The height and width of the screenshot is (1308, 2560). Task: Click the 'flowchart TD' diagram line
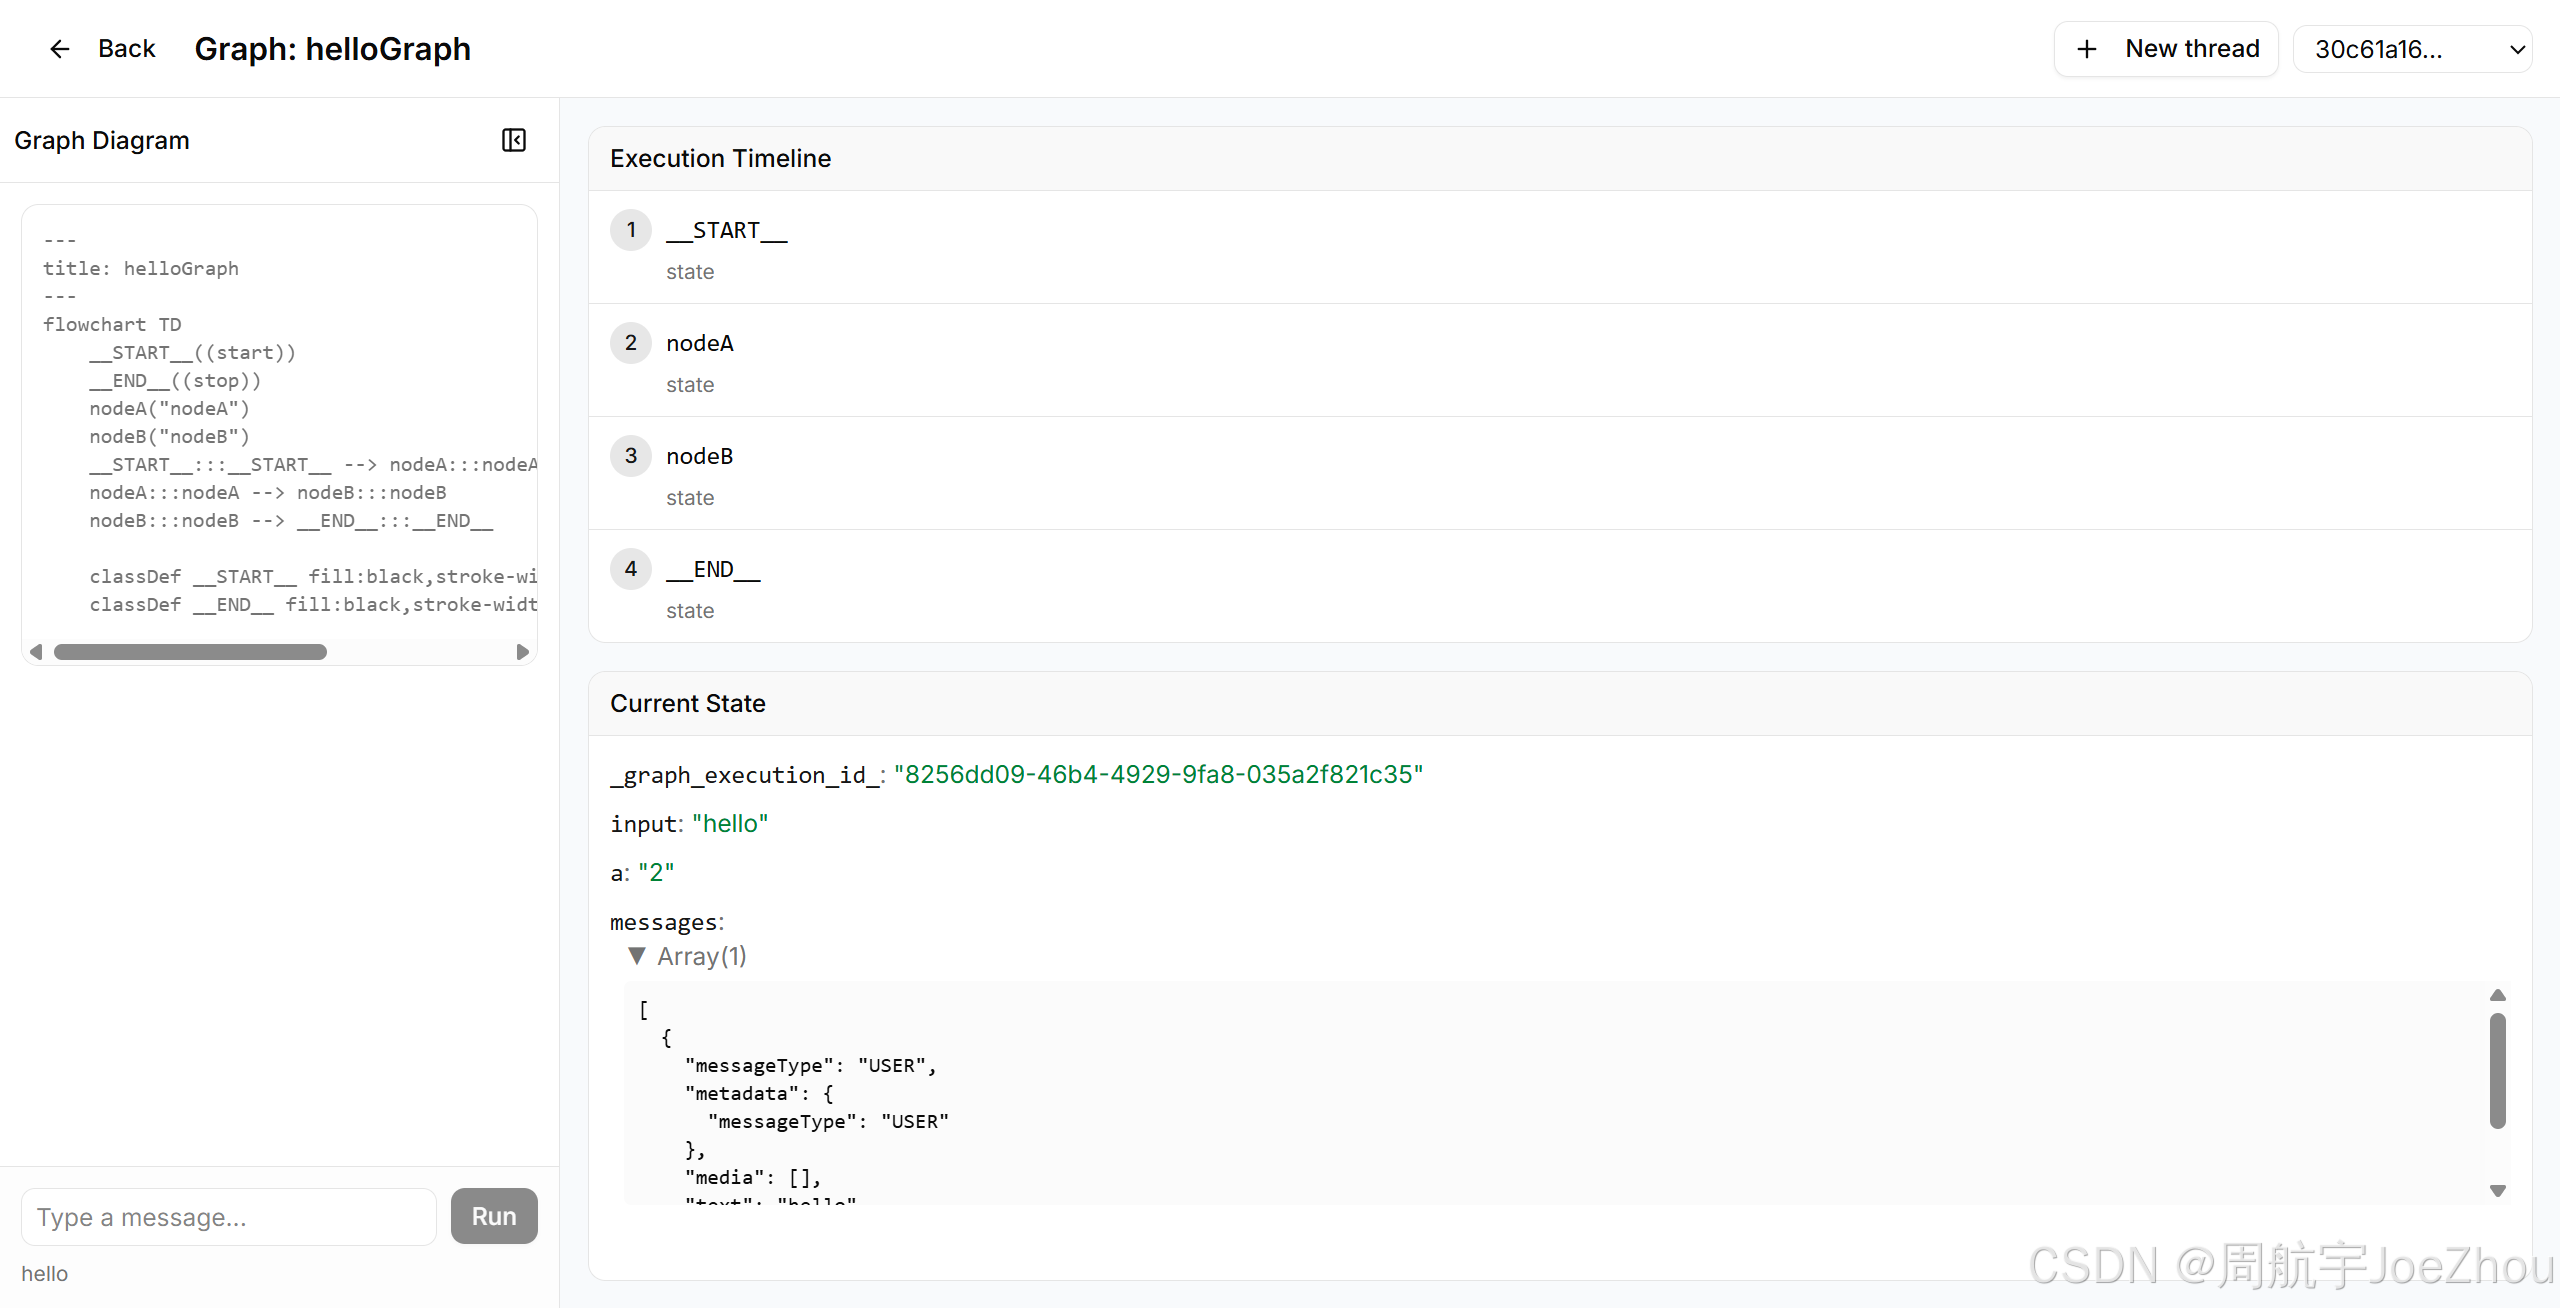point(112,324)
